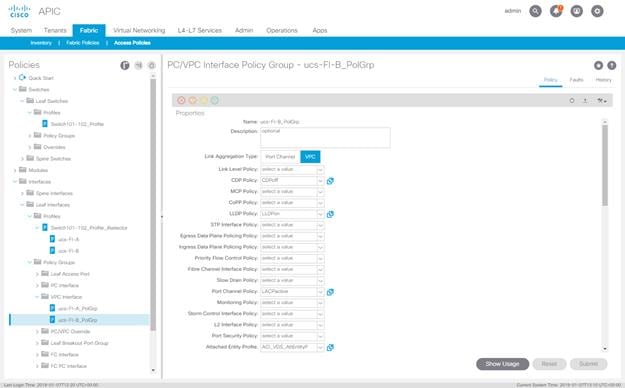Click the ucs-FI-A profile icon under Switch101-102 selector

click(52, 239)
